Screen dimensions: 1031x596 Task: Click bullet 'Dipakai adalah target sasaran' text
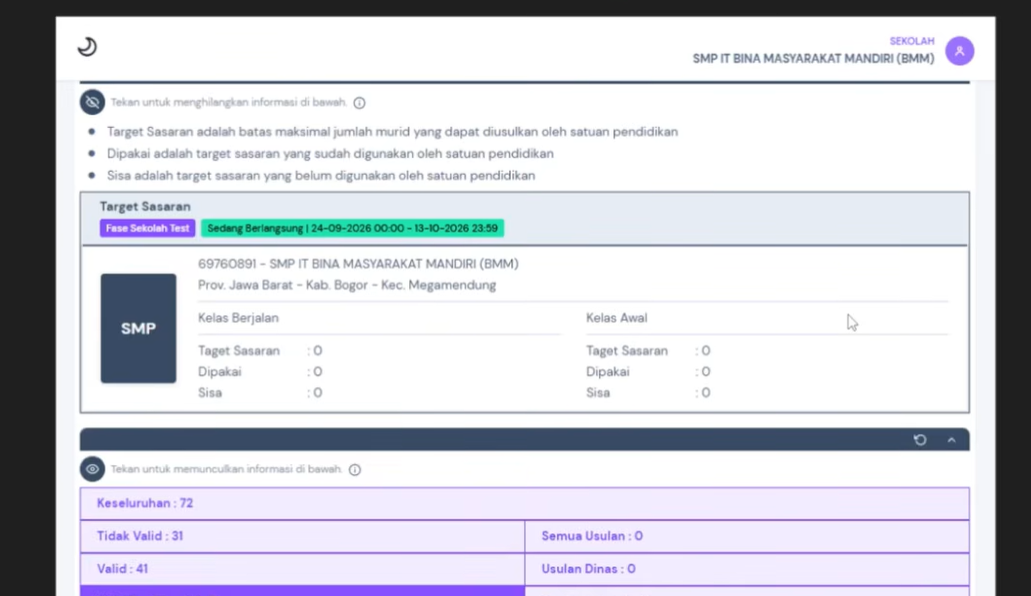tap(330, 153)
